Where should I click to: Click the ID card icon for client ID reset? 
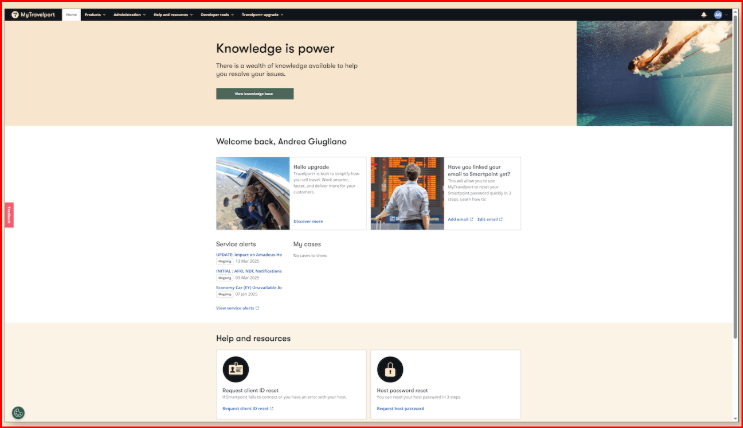(x=236, y=368)
